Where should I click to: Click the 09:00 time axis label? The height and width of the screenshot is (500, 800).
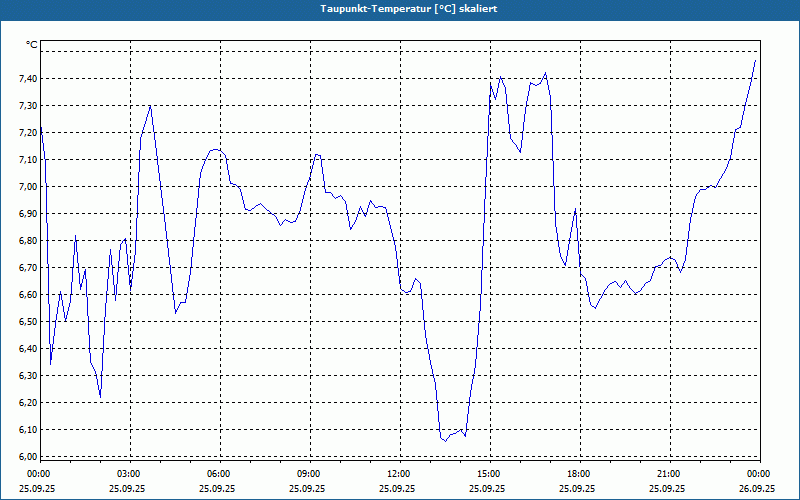[x=310, y=474]
